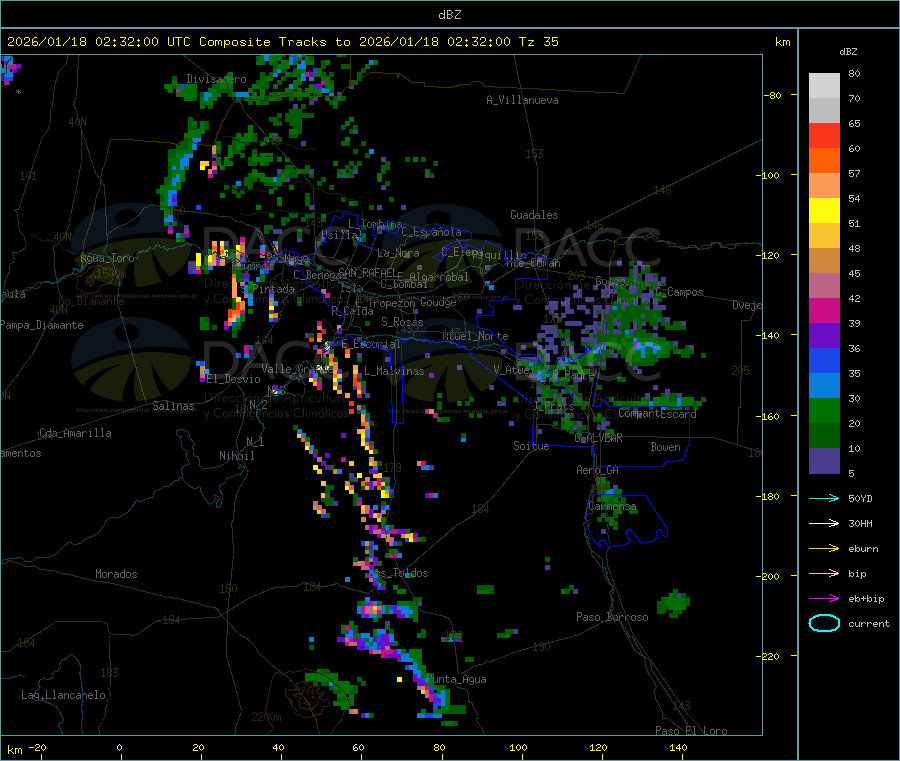This screenshot has height=761, width=900.
Task: Click the Morados map label
Action: tap(116, 574)
